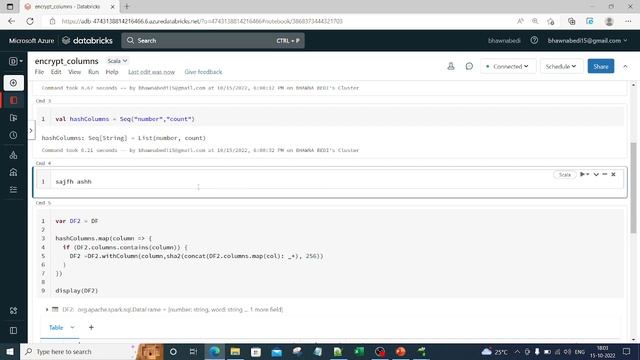Open File Explorer from taskbar
Image resolution: width=640 pixels, height=360 pixels.
[235, 351]
